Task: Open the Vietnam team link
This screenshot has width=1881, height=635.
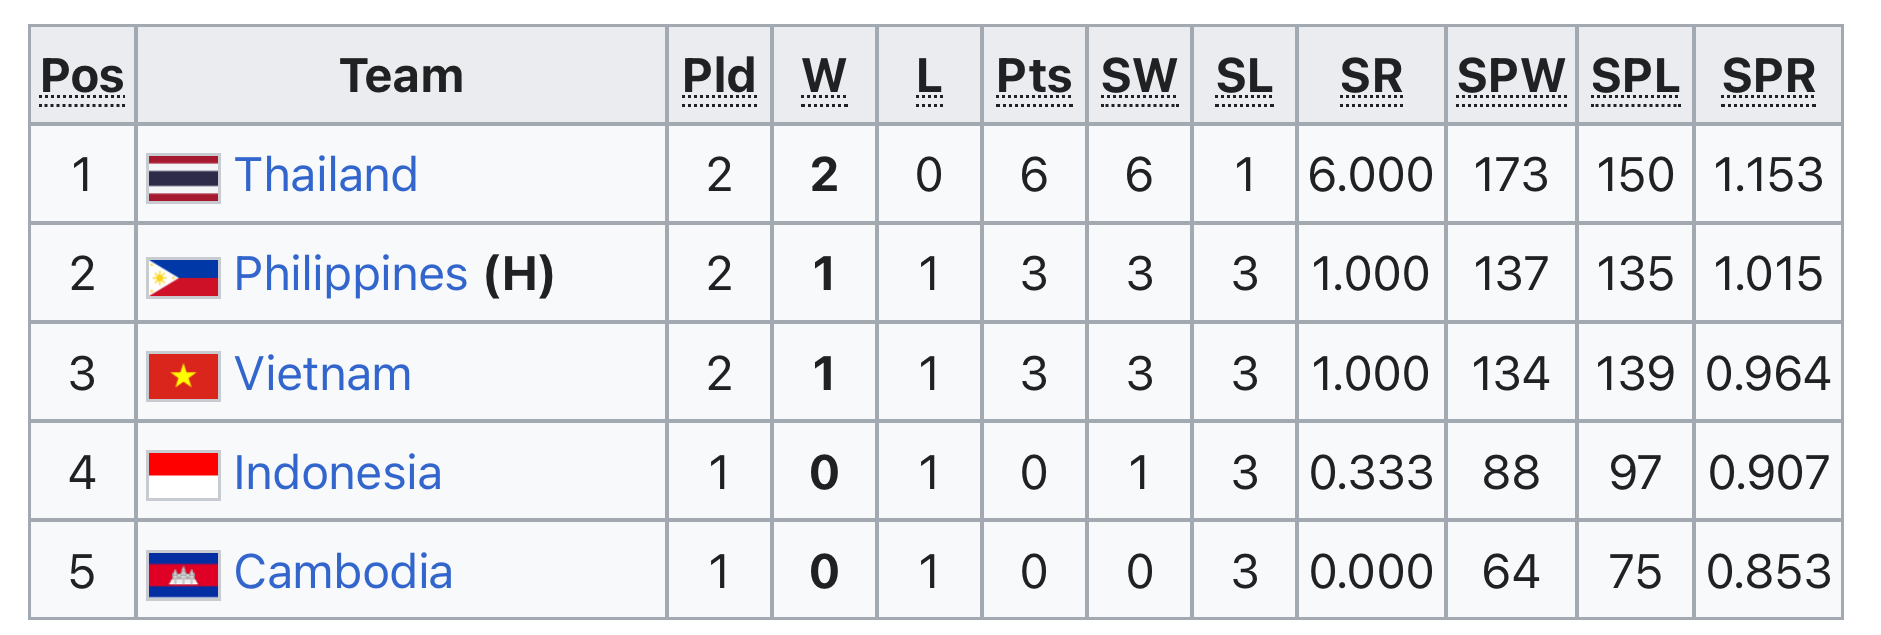Action: 323,374
